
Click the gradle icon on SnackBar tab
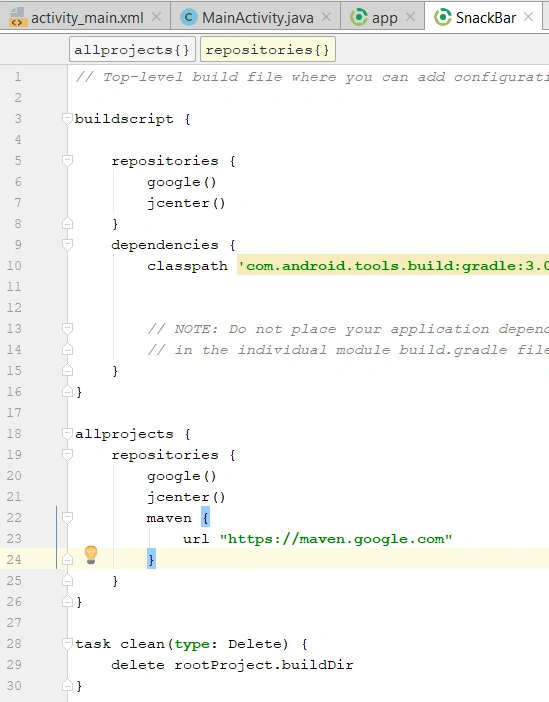(x=443, y=17)
